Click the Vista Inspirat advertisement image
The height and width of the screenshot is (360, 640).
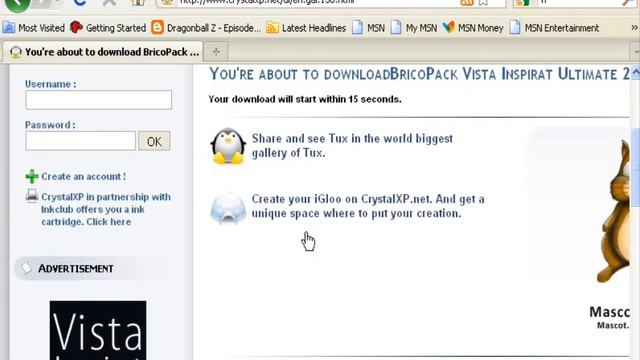(98, 330)
